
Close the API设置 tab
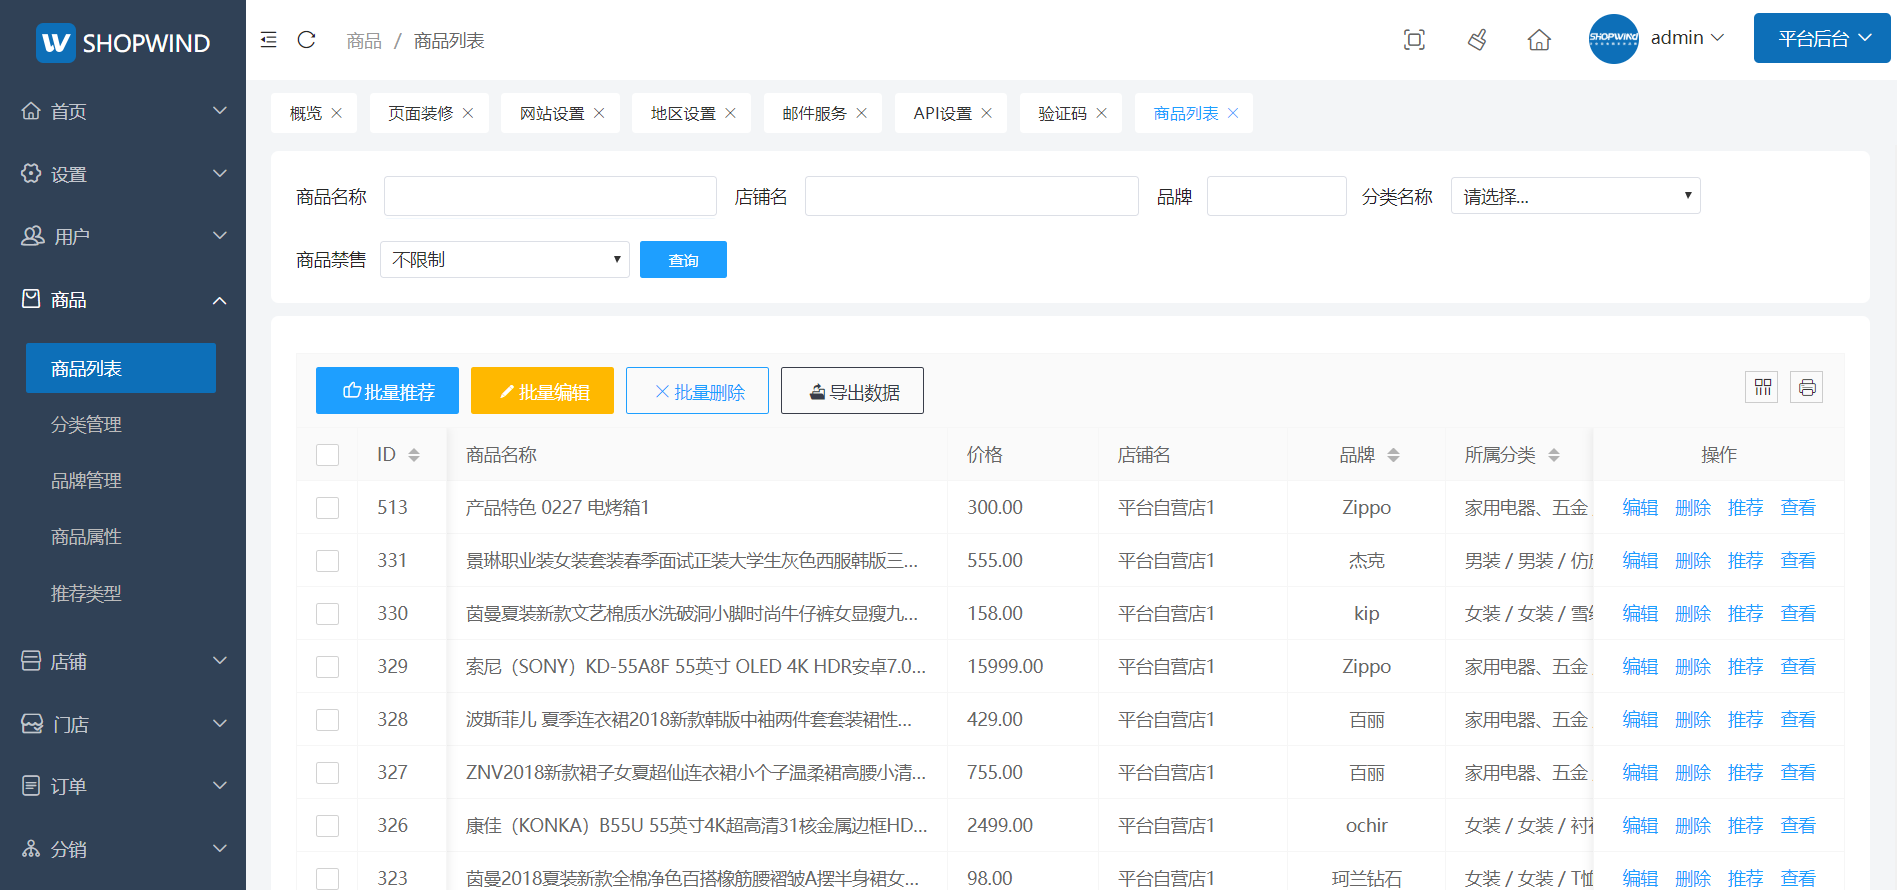click(x=987, y=113)
